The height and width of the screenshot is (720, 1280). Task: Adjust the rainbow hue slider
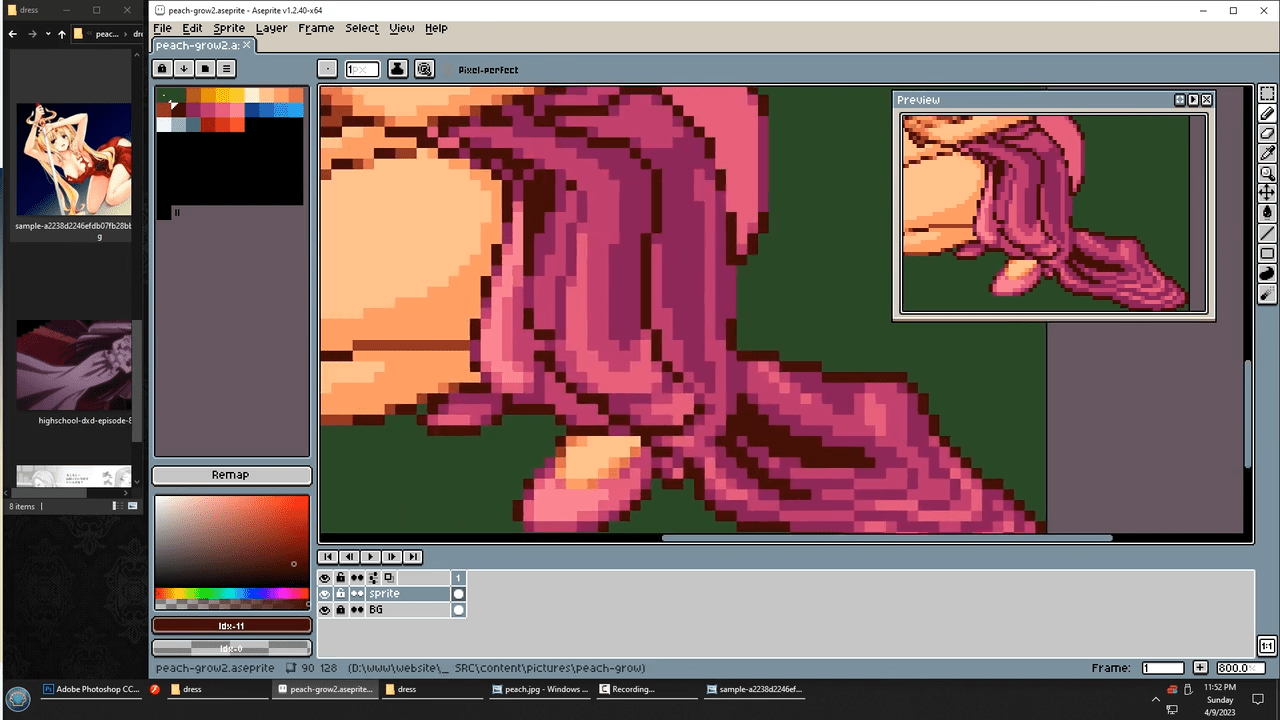[231, 593]
